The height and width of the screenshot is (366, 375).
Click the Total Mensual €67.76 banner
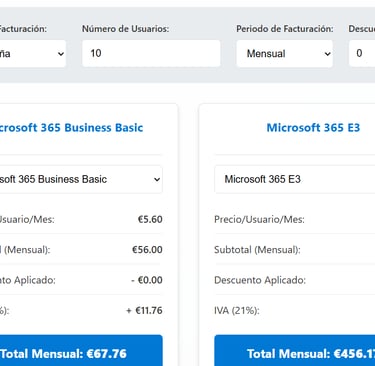coord(81,351)
